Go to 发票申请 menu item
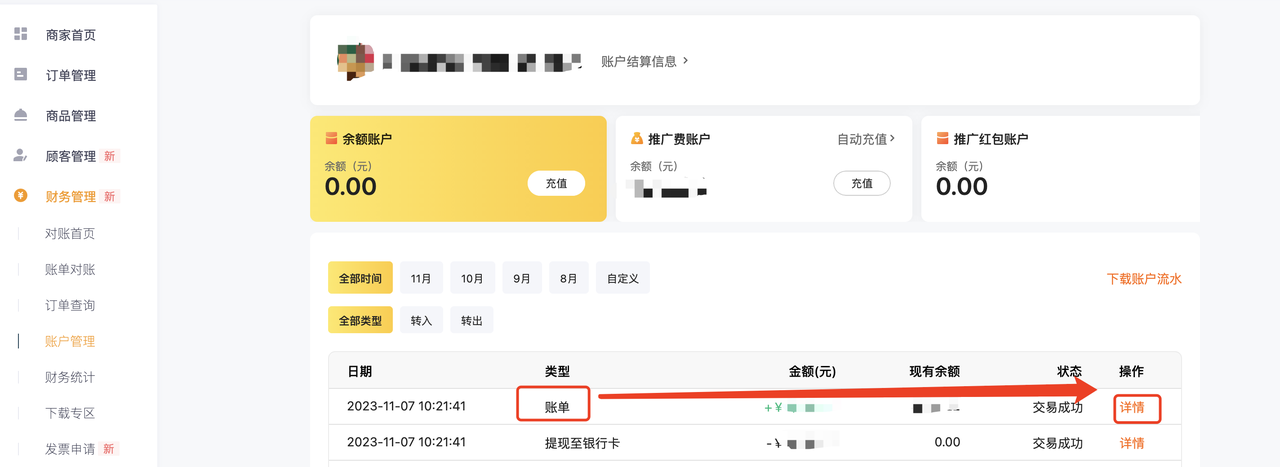1280x467 pixels. click(x=70, y=449)
